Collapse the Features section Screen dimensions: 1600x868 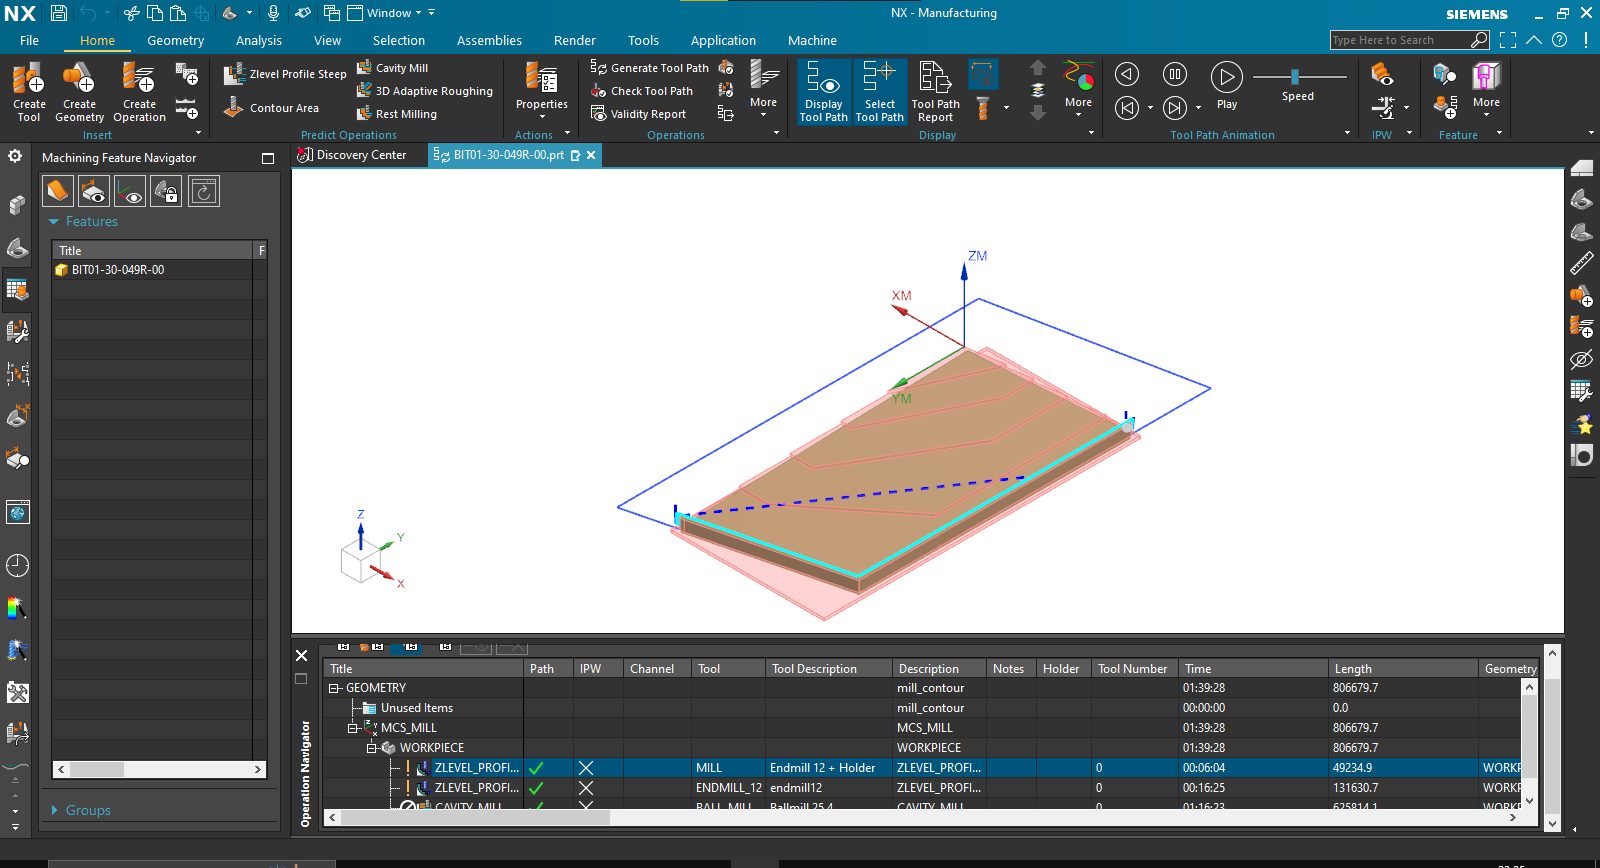[x=54, y=222]
